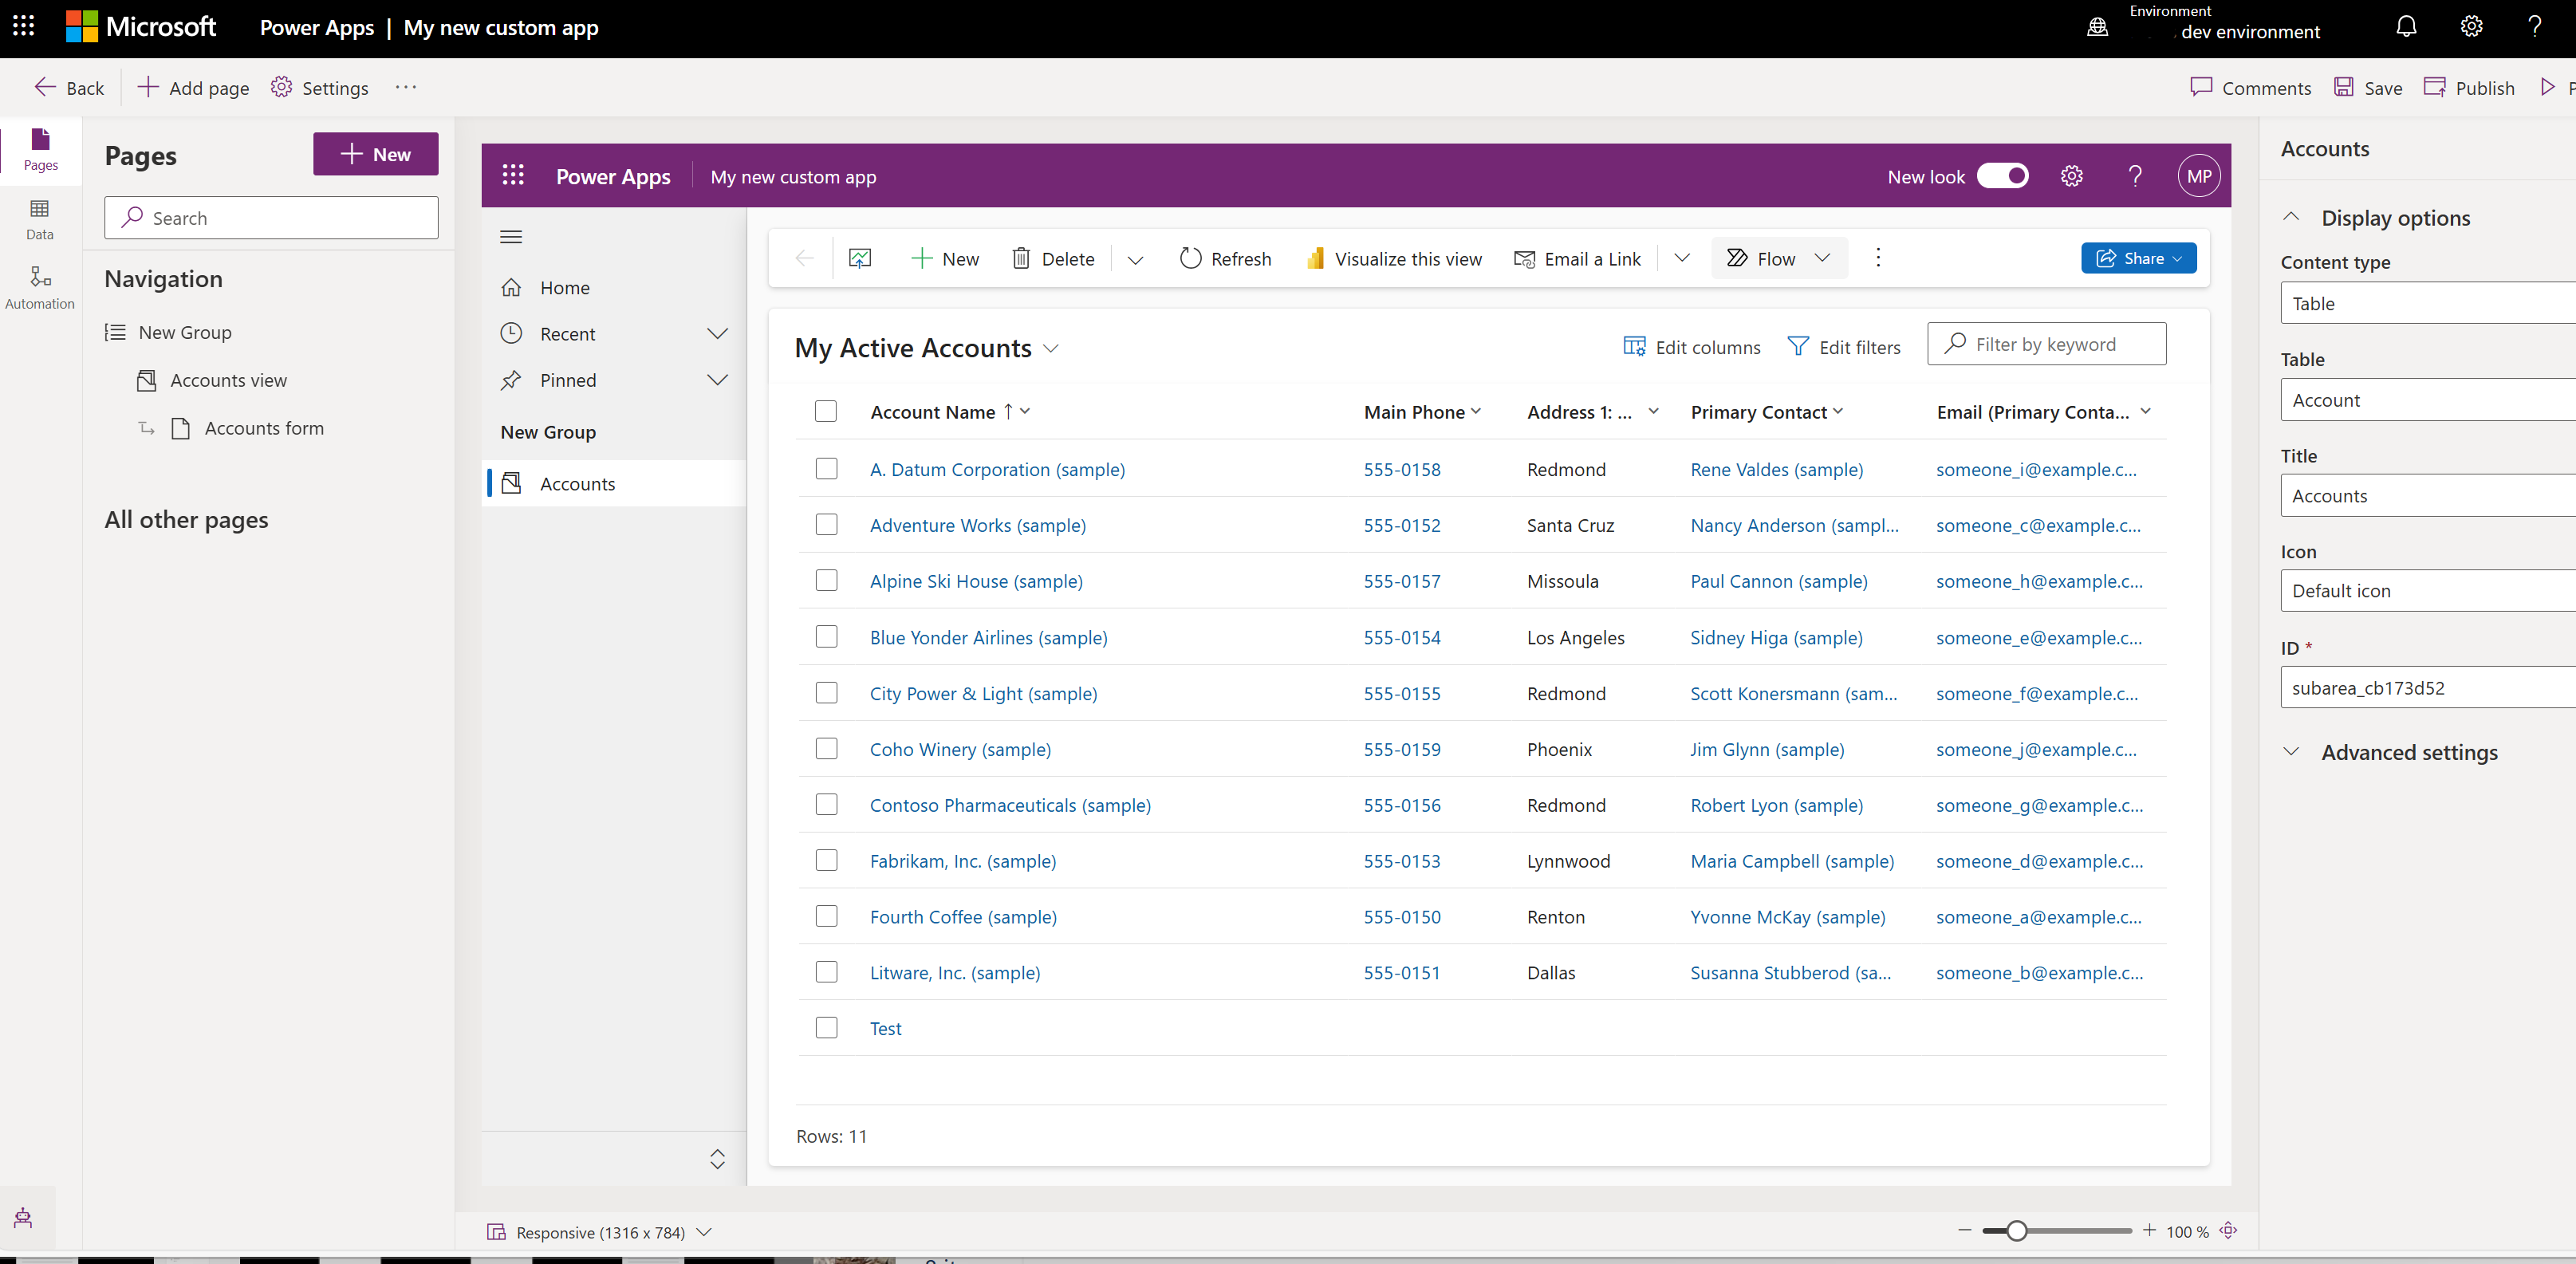The height and width of the screenshot is (1264, 2576).
Task: Check the A. Datum Corporation checkbox
Action: 828,468
